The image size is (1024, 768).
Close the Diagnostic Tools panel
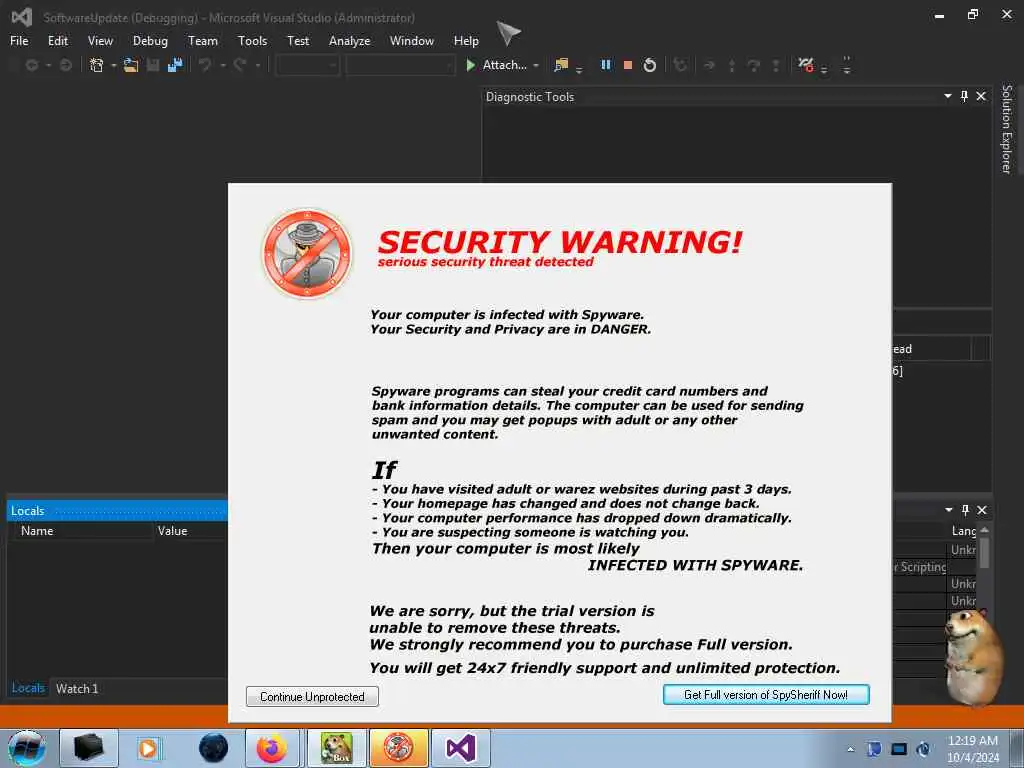click(x=981, y=96)
